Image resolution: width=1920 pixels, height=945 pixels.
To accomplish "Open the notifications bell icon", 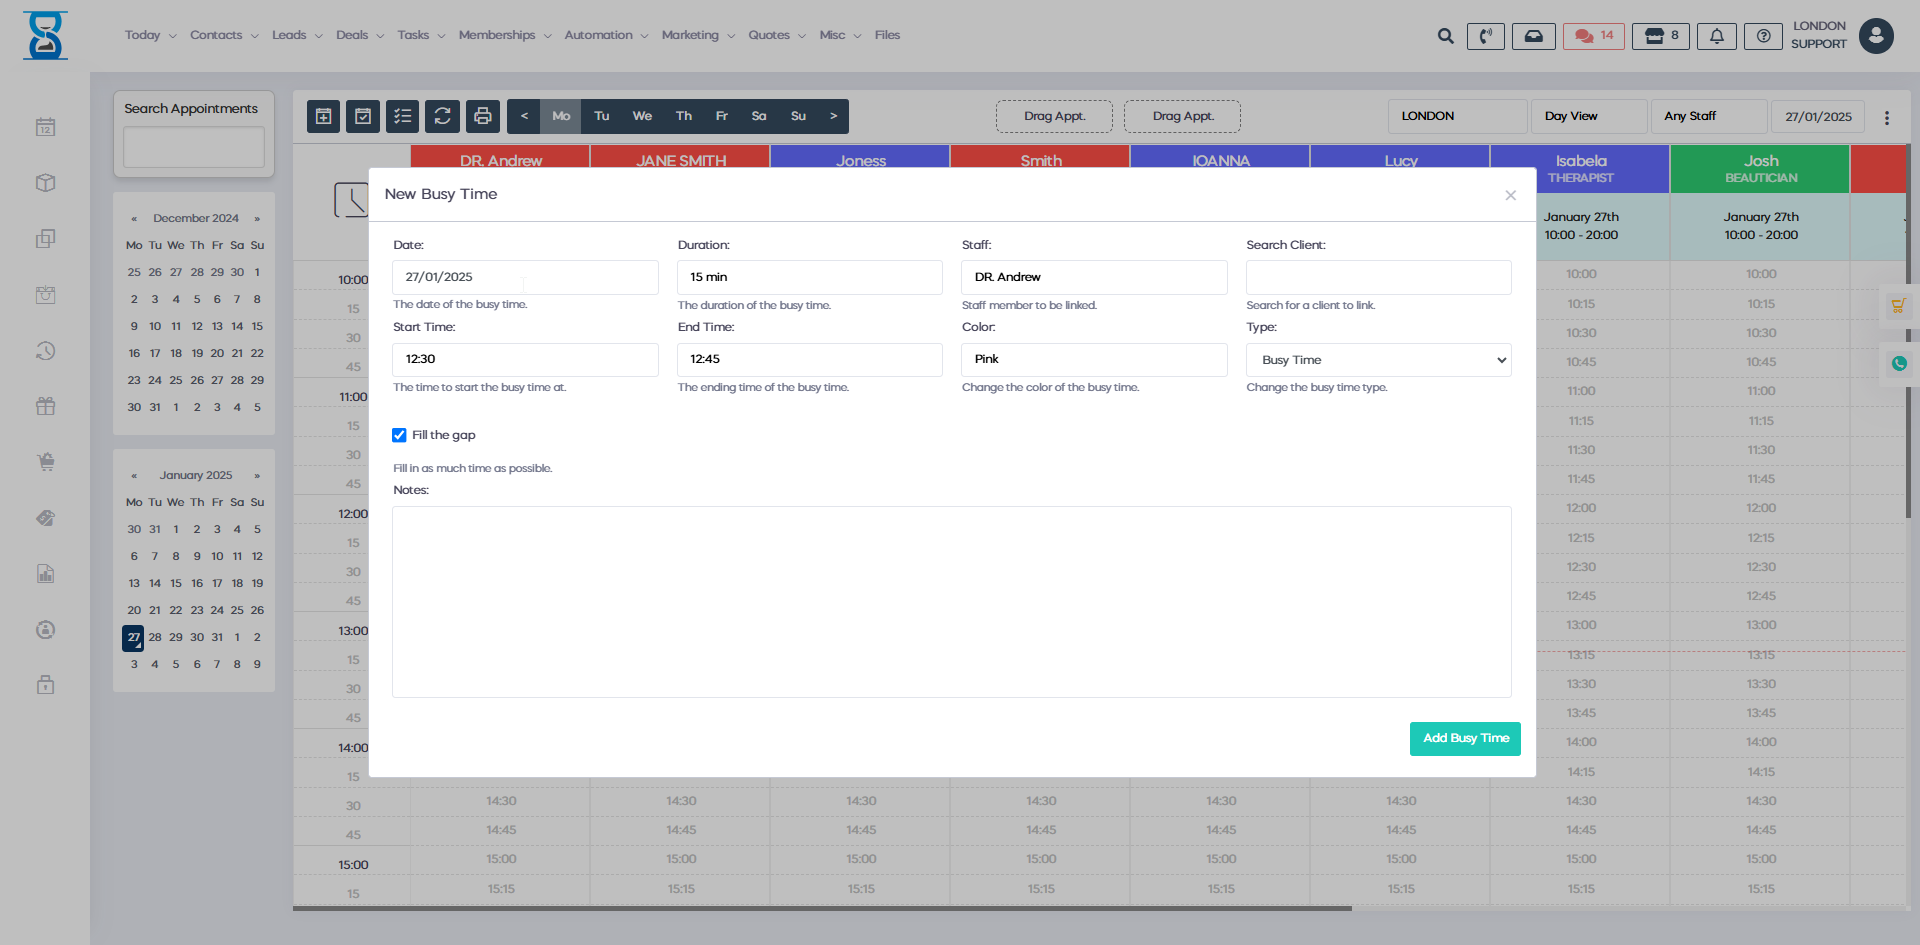I will coord(1716,36).
